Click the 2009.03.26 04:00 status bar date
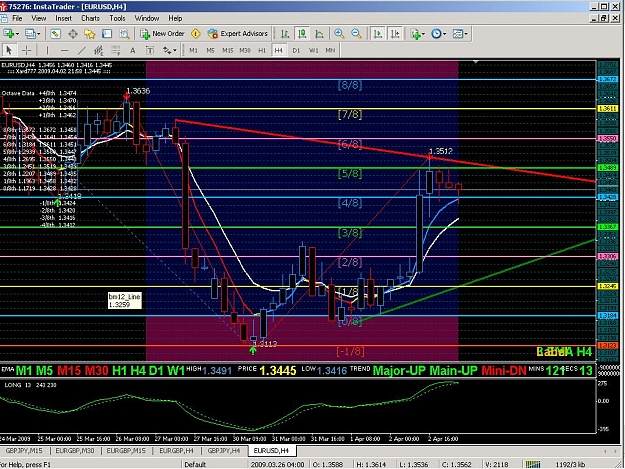 (x=277, y=465)
